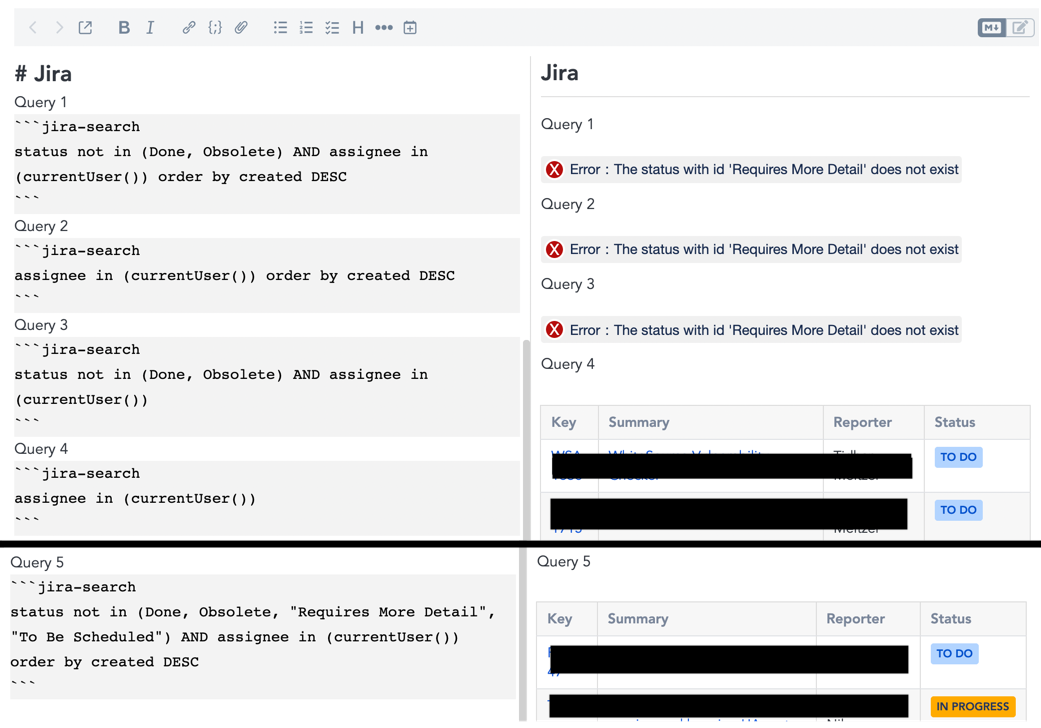
Task: Click the 'Jira' heading in the preview
Action: pyautogui.click(x=560, y=72)
